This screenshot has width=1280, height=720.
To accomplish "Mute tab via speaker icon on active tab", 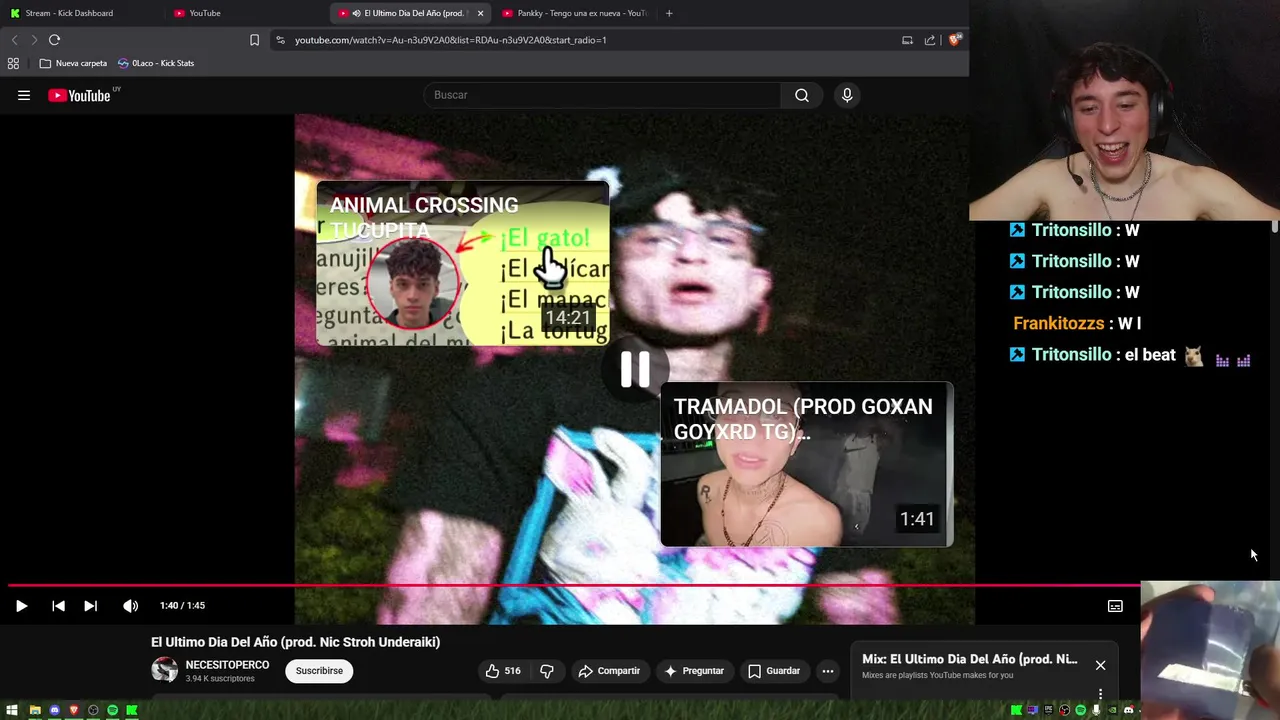I will [356, 13].
